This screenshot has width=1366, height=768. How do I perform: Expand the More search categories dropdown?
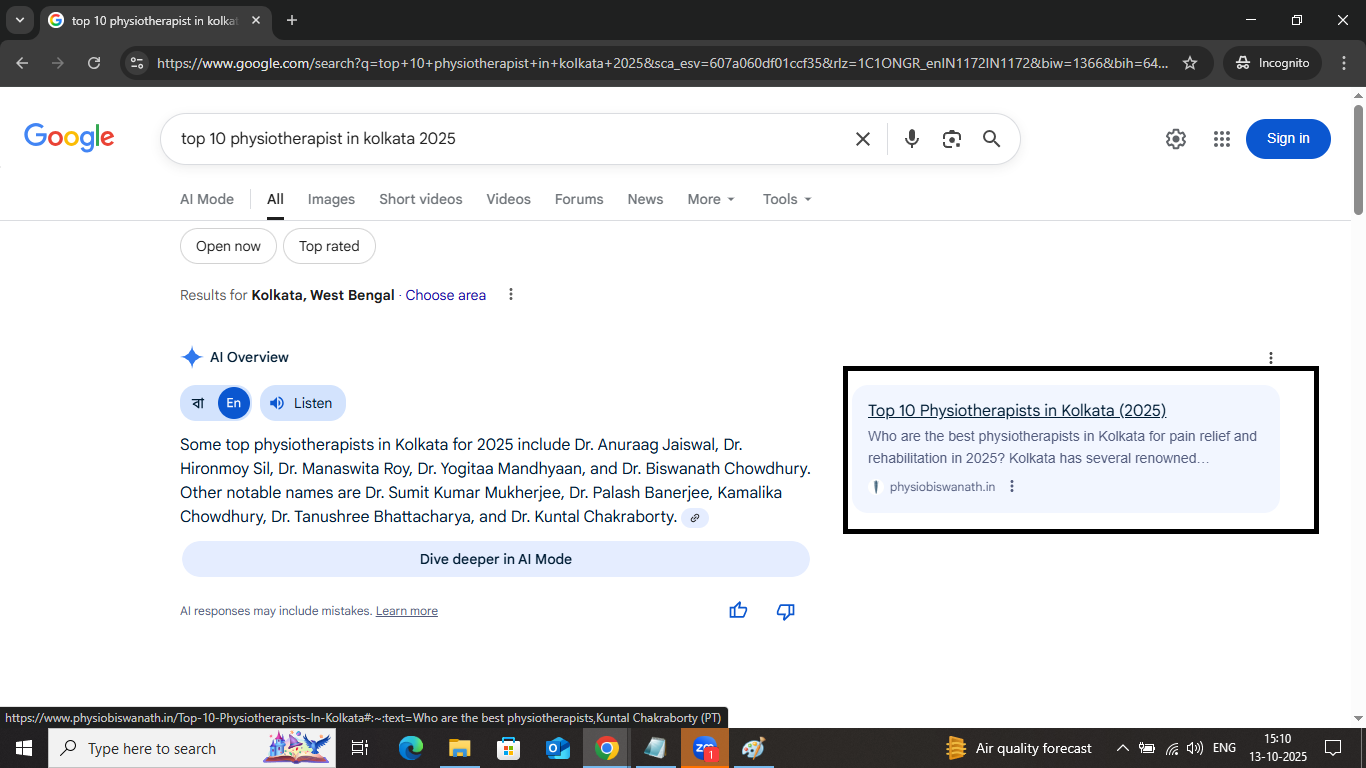(x=710, y=199)
